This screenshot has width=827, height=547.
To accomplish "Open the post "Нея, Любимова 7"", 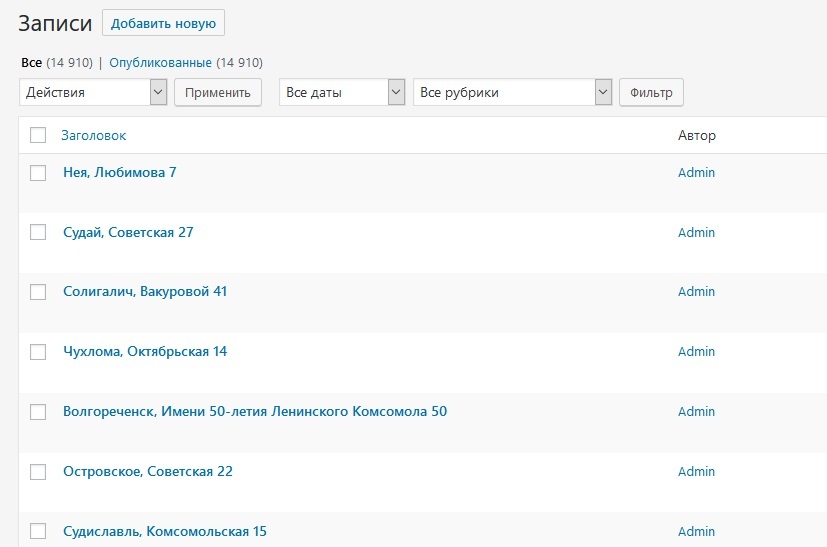I will click(119, 172).
